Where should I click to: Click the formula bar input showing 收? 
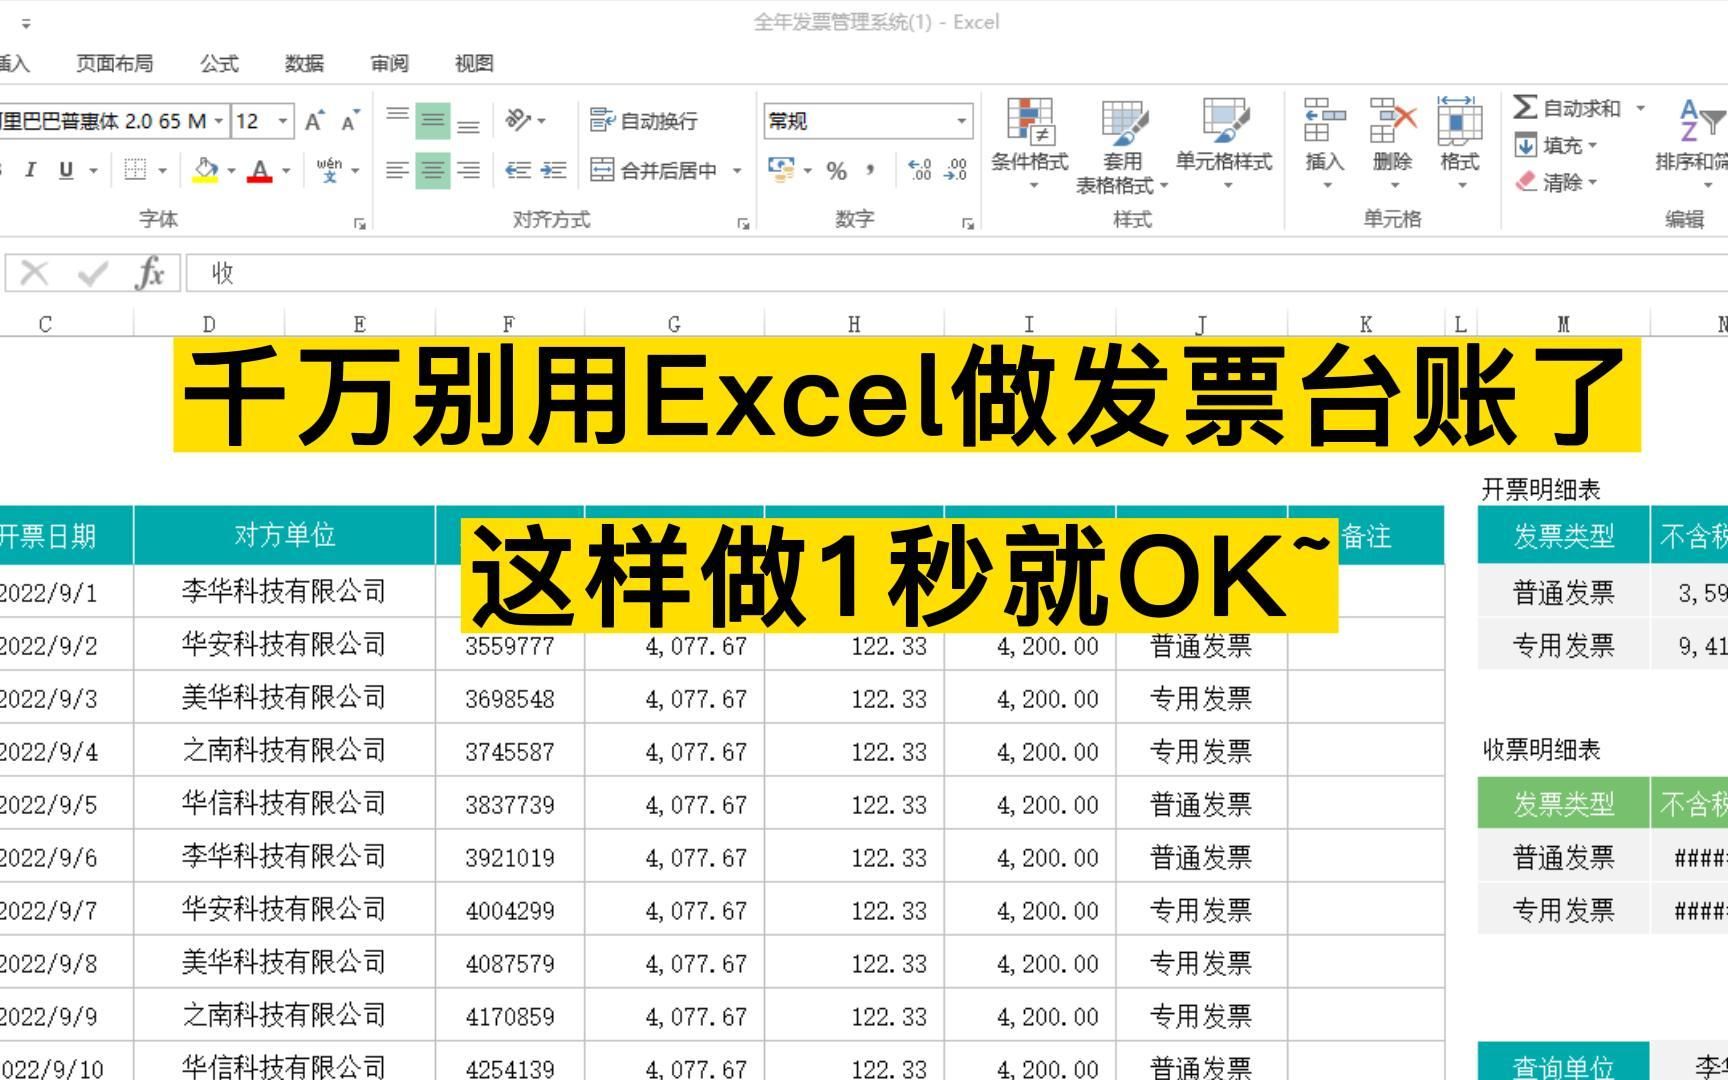pos(957,273)
